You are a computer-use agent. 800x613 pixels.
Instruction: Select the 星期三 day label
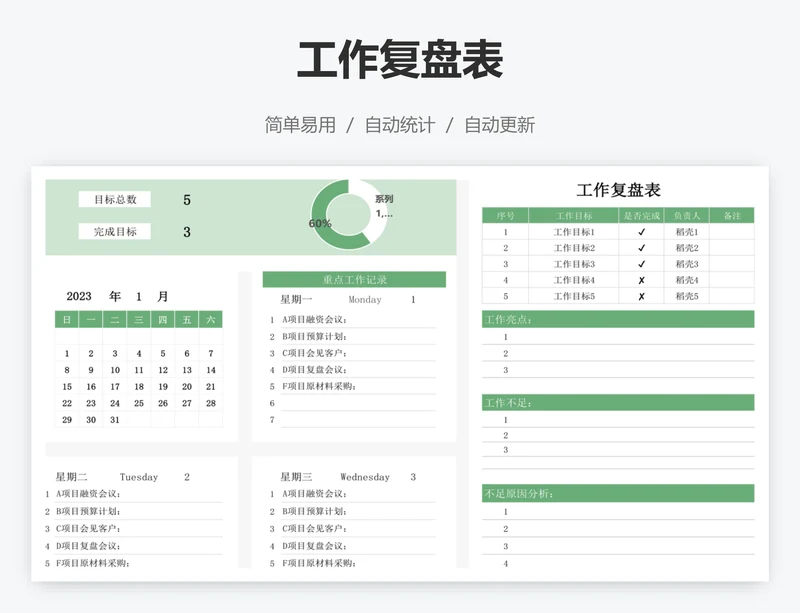click(x=296, y=477)
